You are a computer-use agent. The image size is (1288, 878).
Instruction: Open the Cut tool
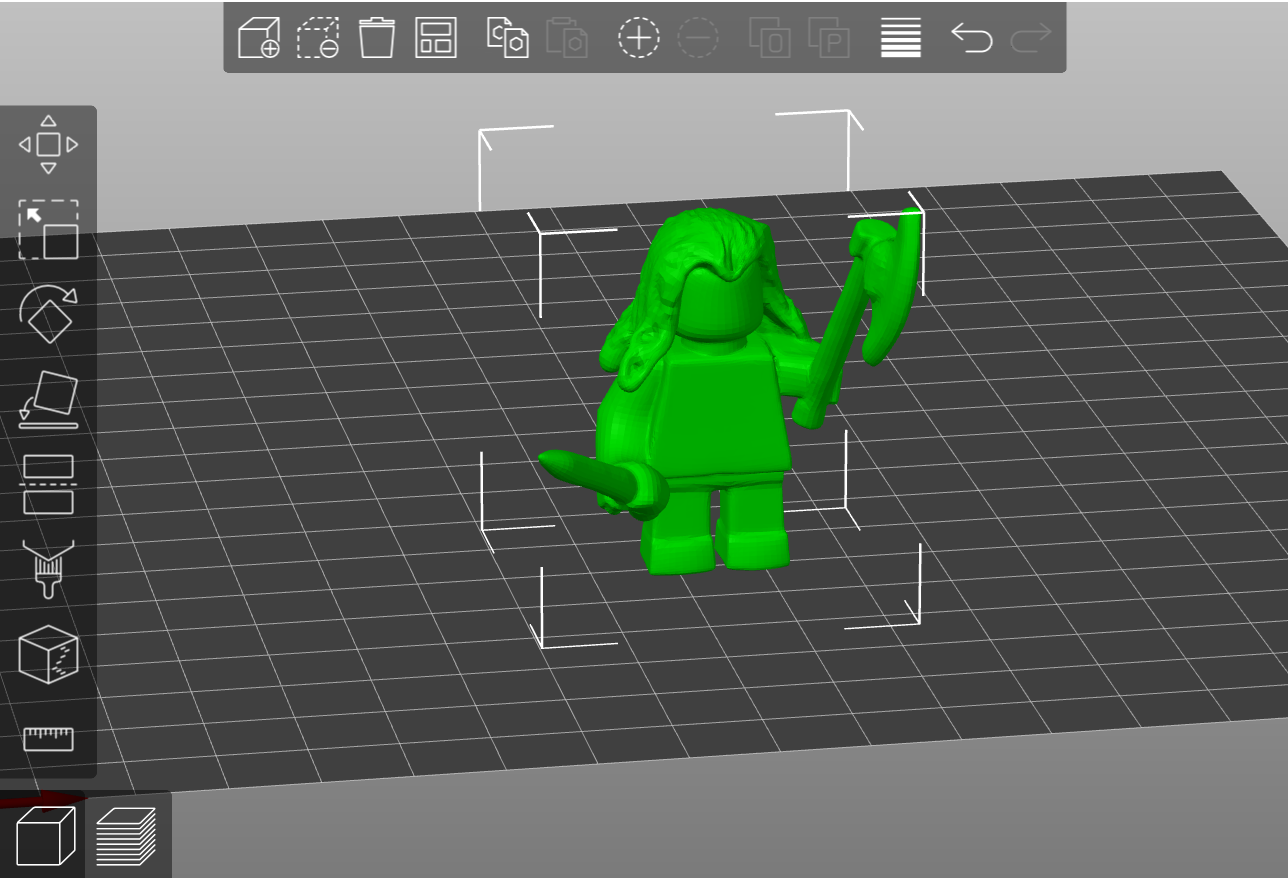(x=48, y=484)
